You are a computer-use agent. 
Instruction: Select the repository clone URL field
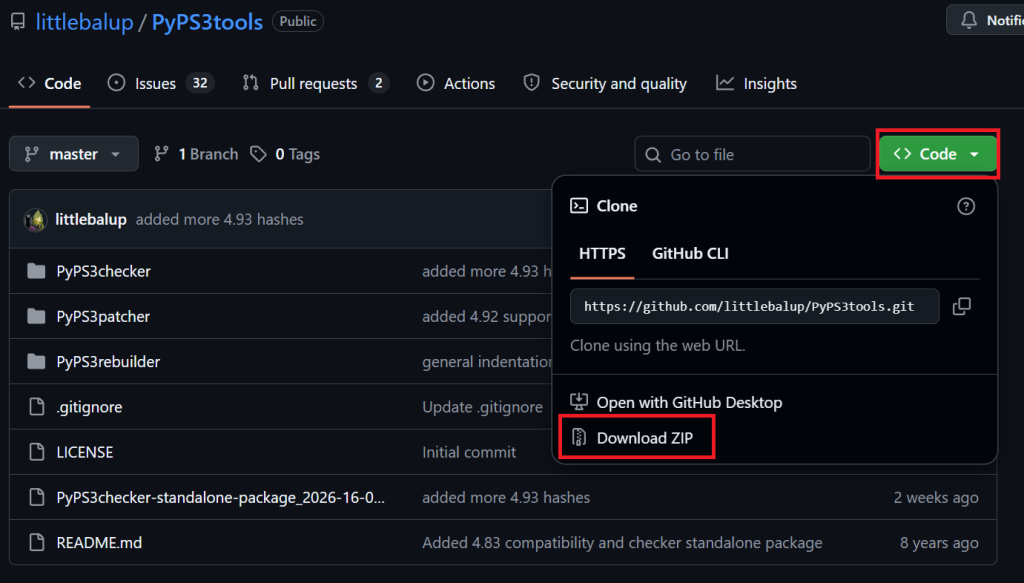755,306
